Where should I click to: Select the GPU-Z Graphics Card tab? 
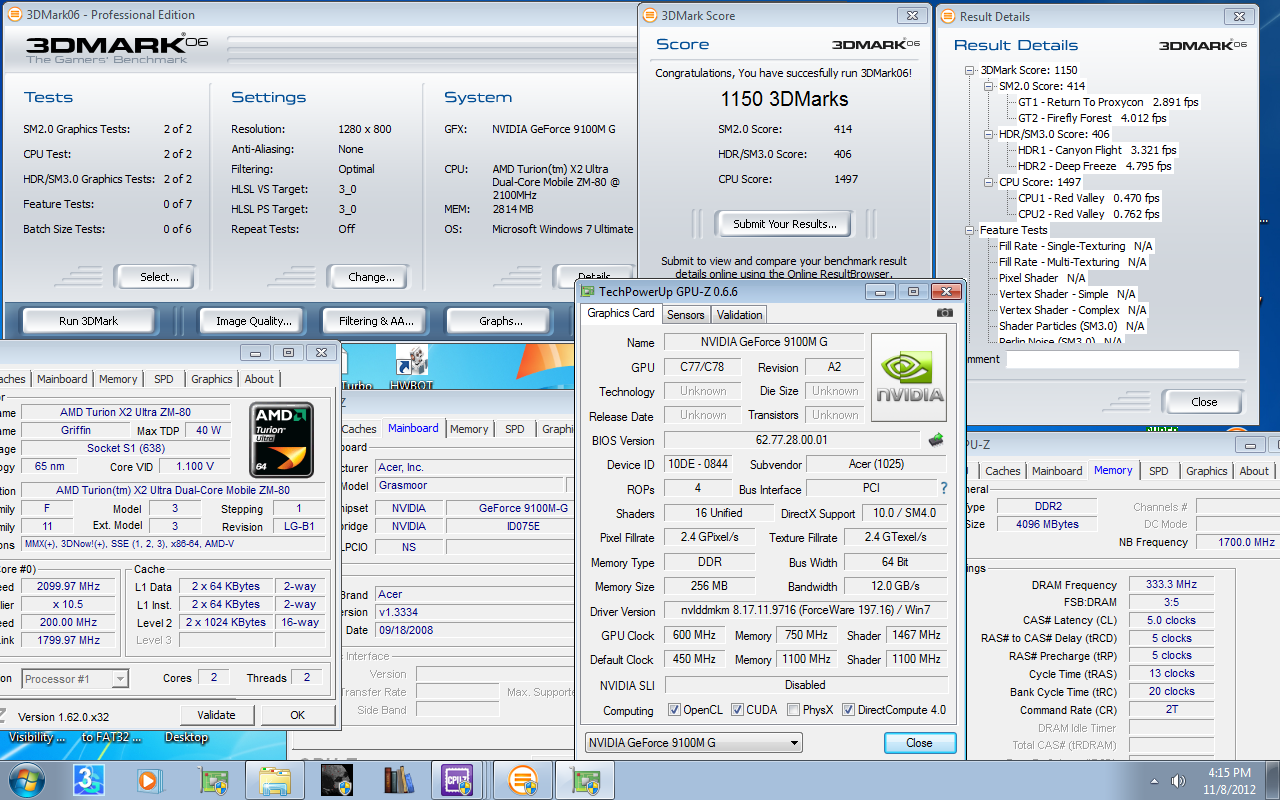(x=621, y=313)
